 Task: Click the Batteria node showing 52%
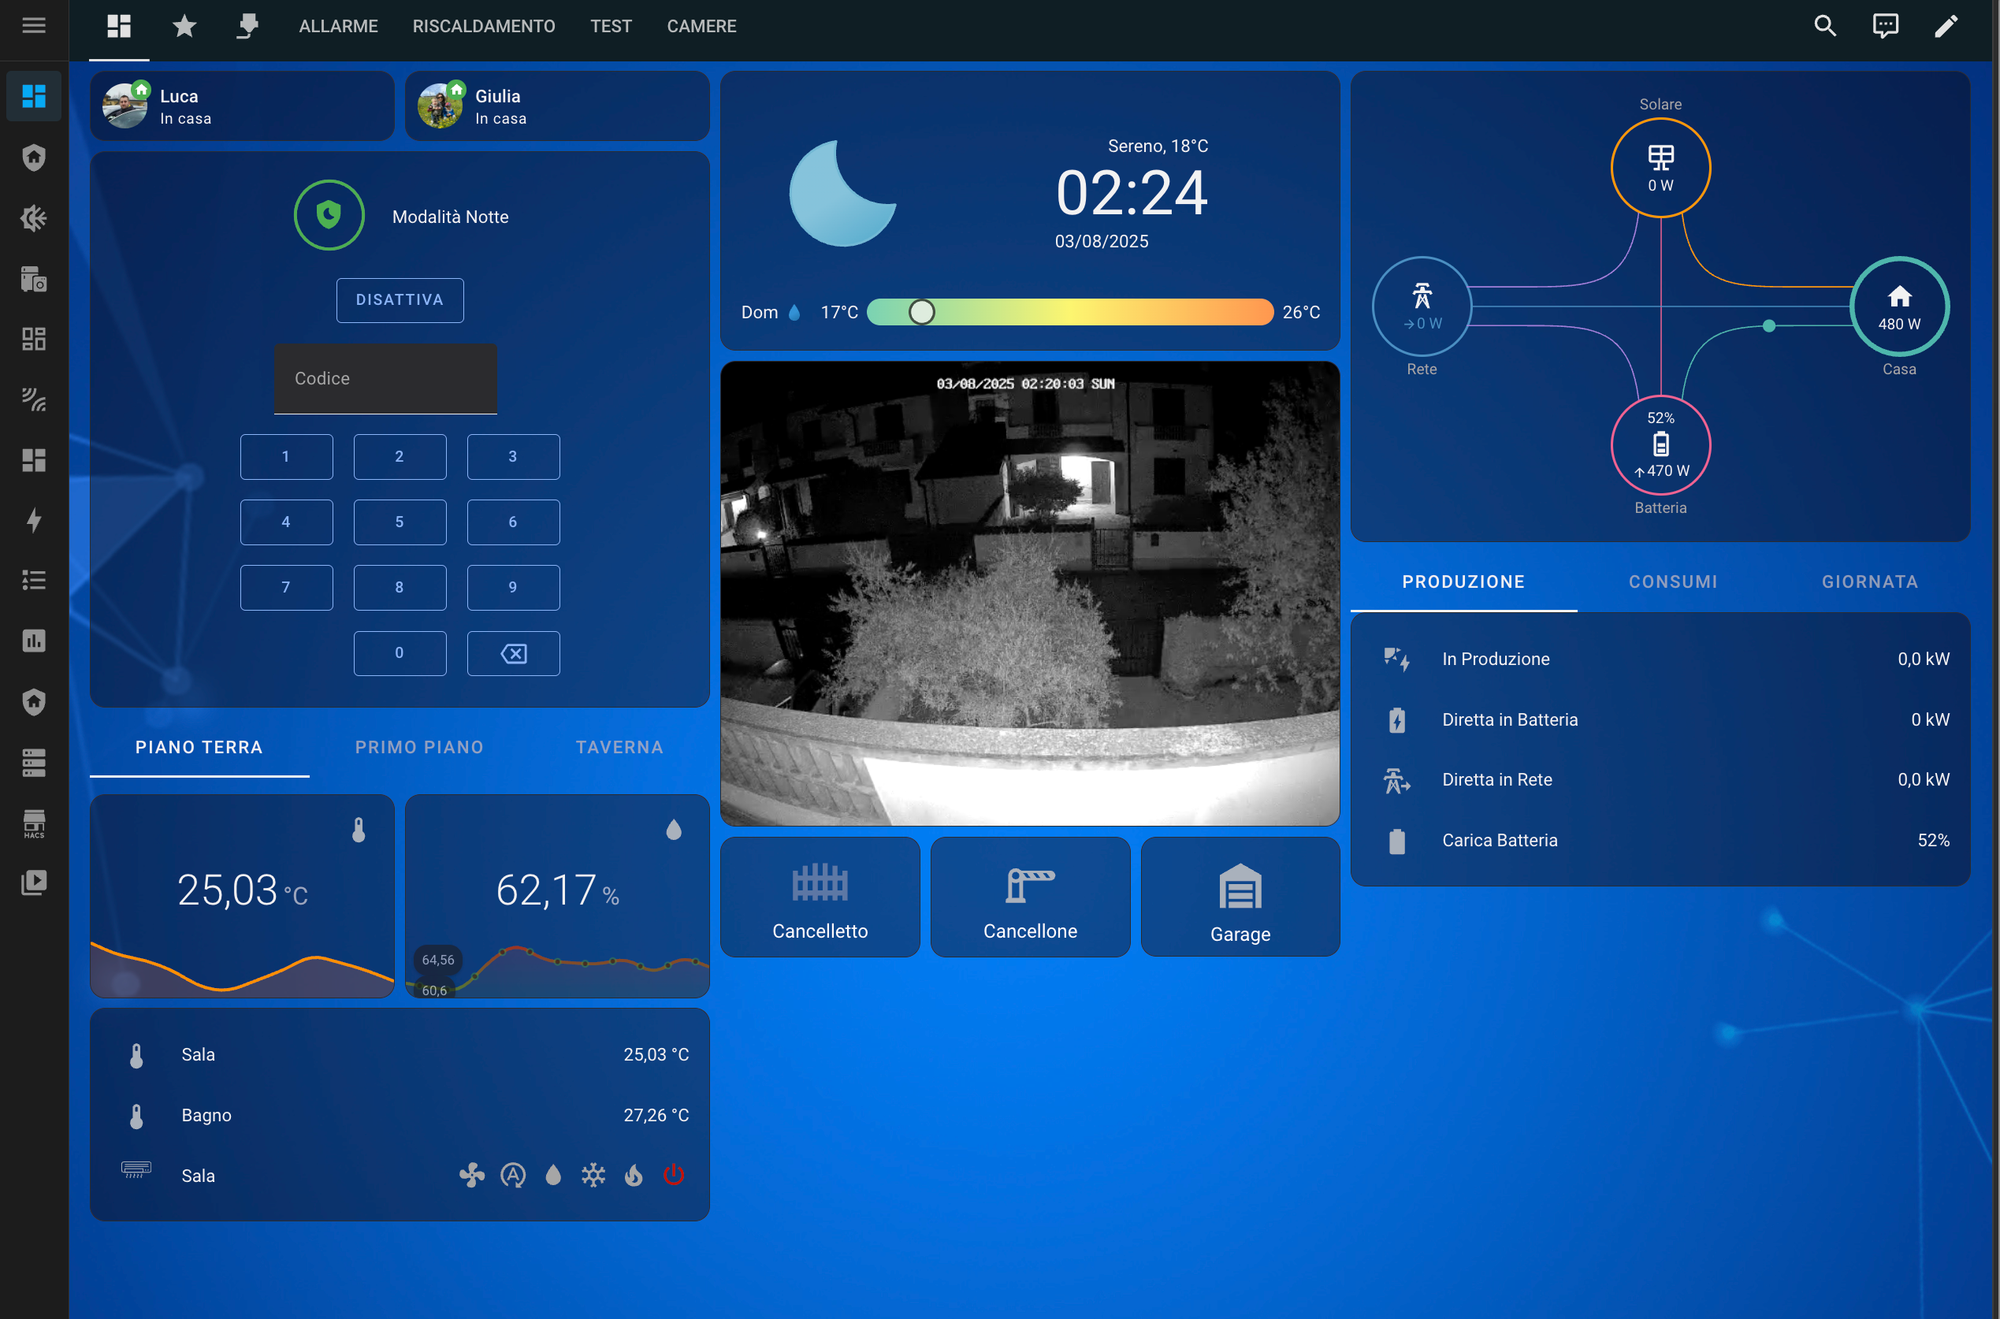1660,445
